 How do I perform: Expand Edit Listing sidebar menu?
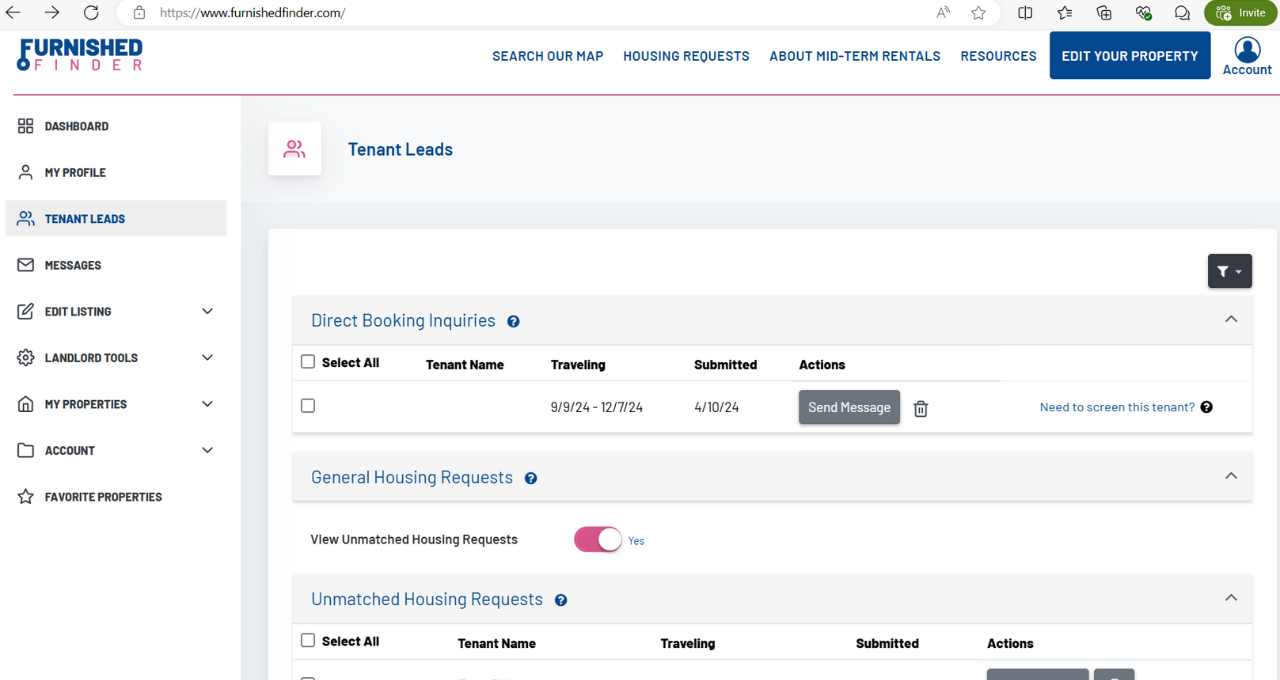coord(207,312)
